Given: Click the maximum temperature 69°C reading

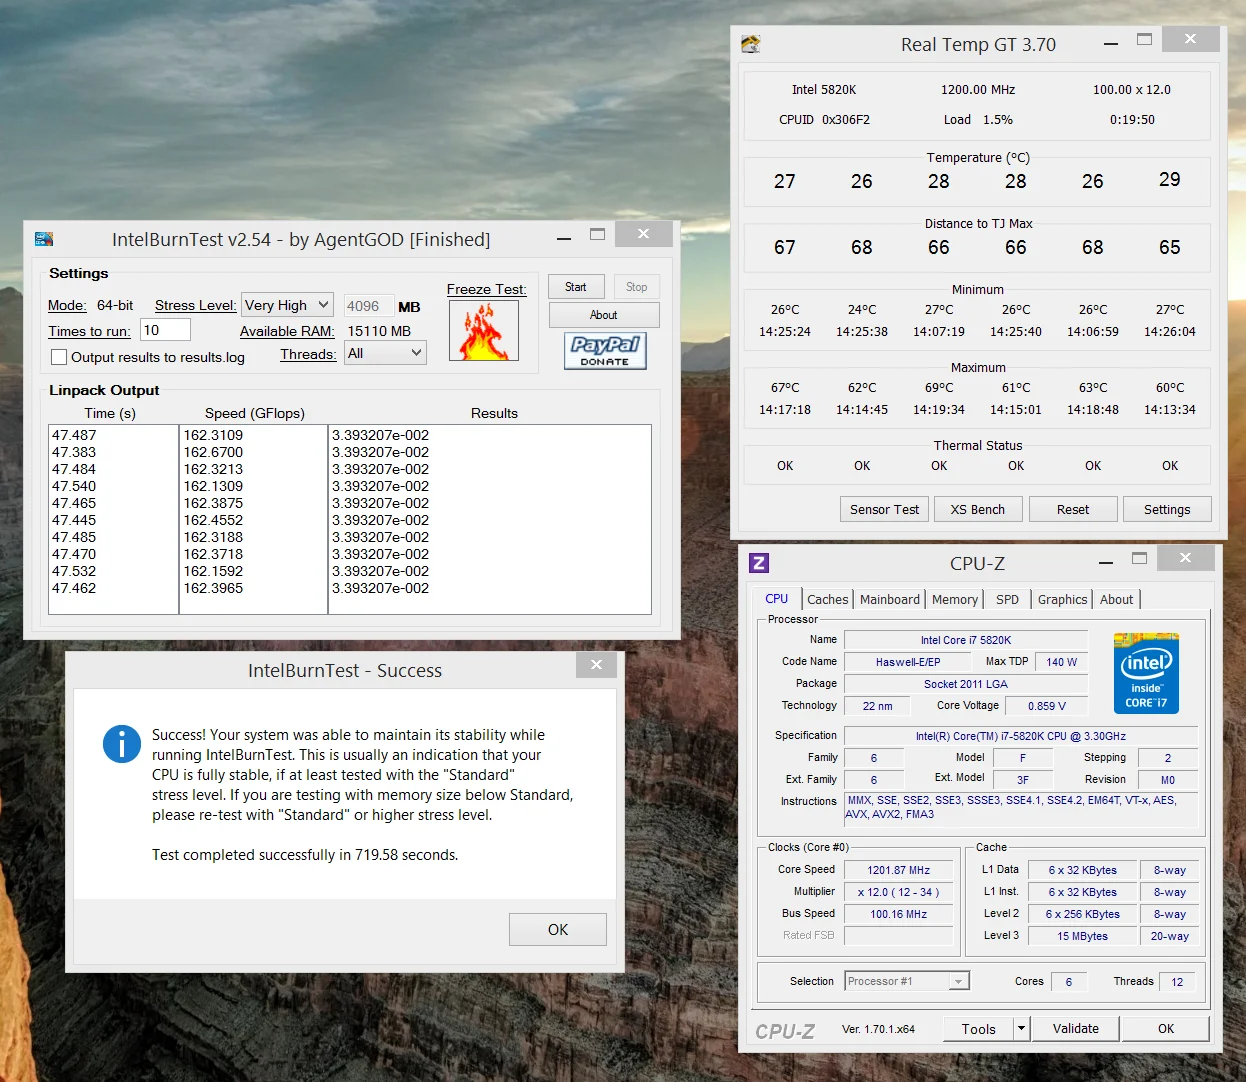Looking at the screenshot, I should tap(939, 387).
